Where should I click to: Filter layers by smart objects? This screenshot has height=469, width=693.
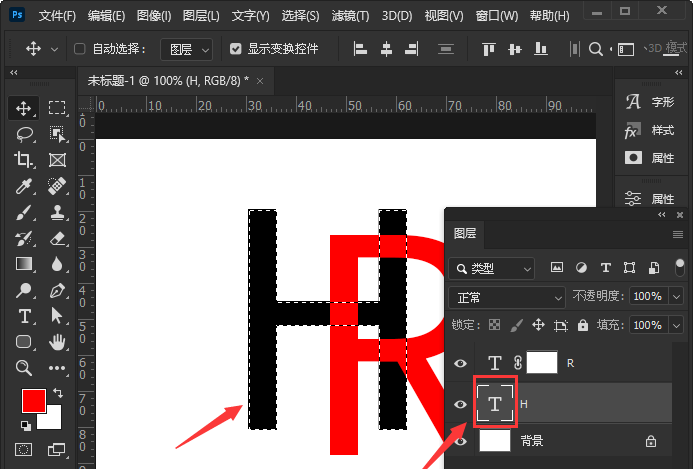(654, 267)
